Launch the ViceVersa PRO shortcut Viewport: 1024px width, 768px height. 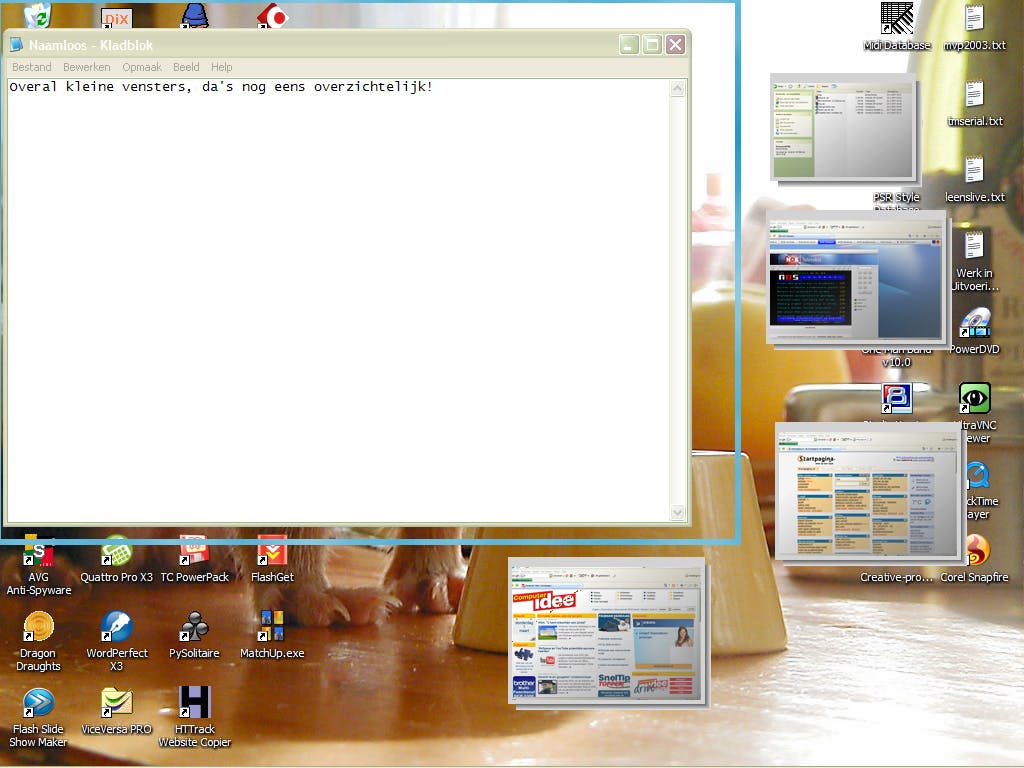point(116,711)
